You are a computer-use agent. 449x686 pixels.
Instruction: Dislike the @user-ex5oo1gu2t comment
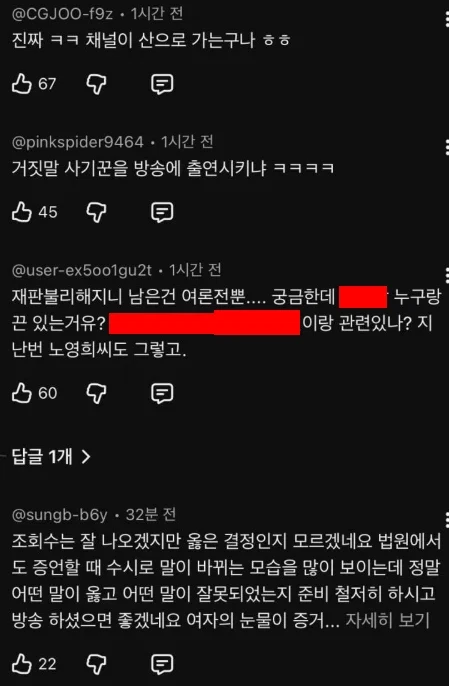coord(96,393)
